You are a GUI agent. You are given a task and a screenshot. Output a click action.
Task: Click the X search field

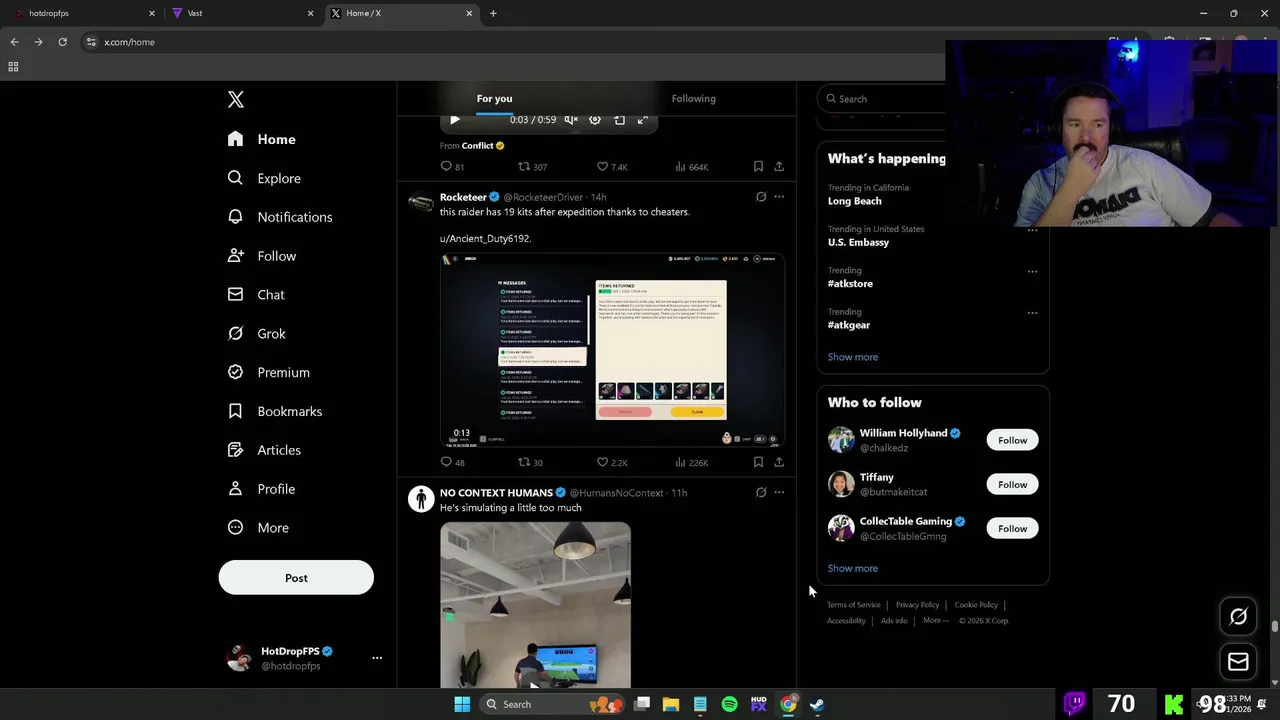(881, 99)
